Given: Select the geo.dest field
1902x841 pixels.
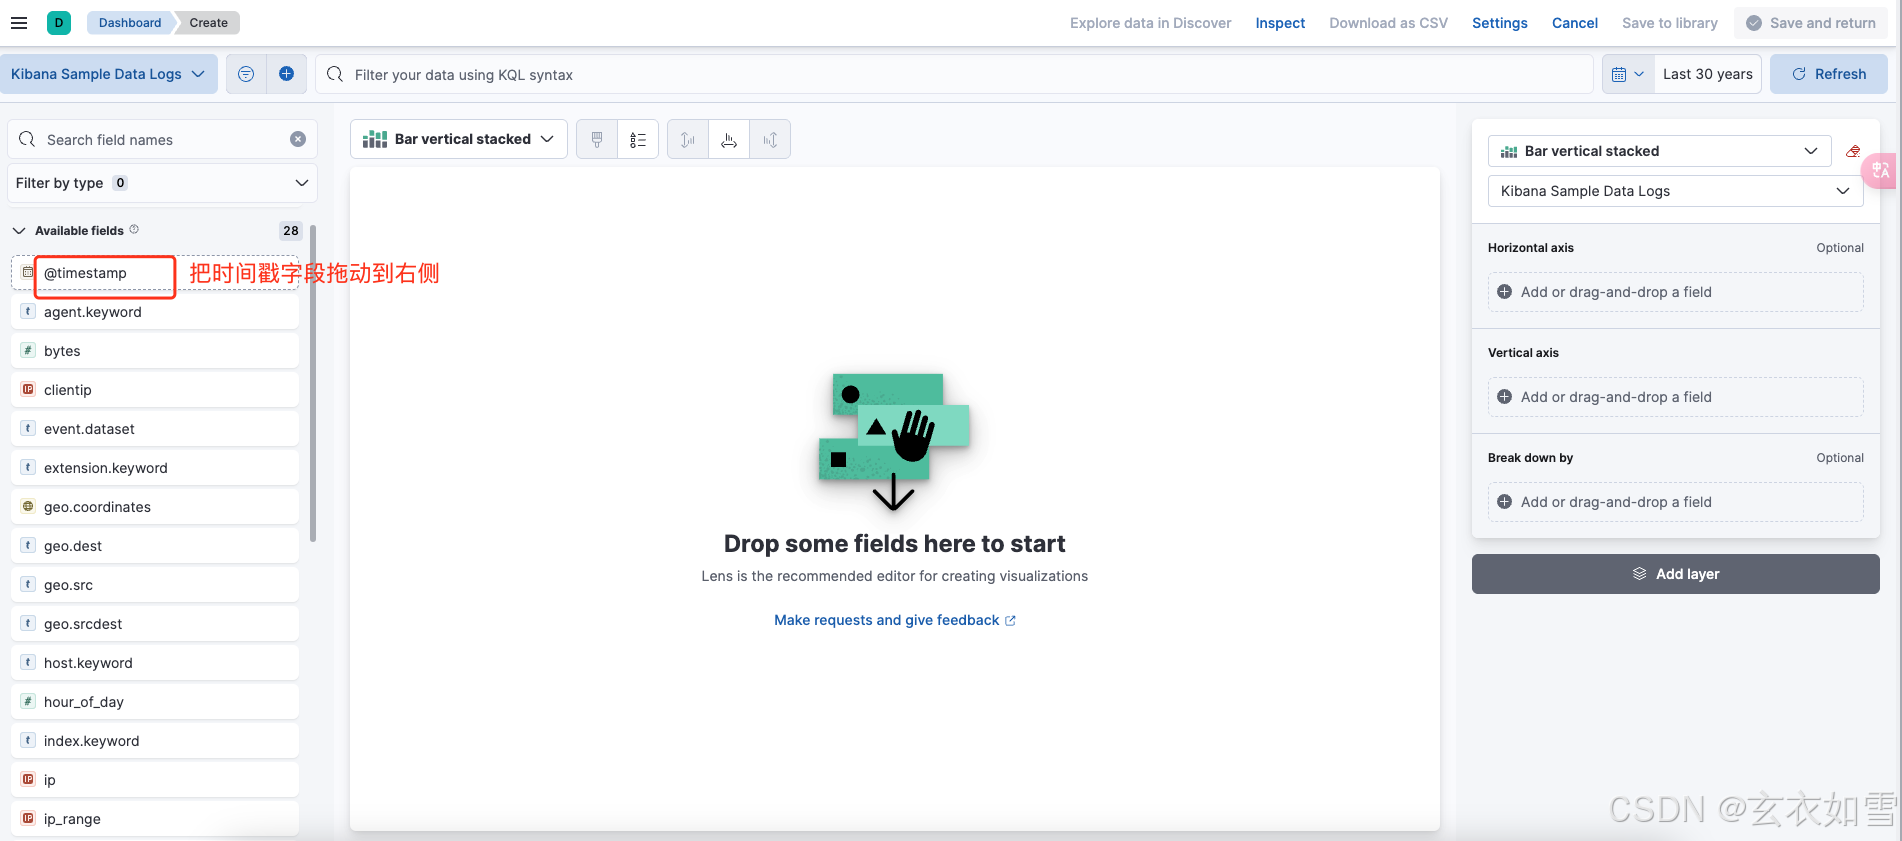Looking at the screenshot, I should tap(155, 545).
